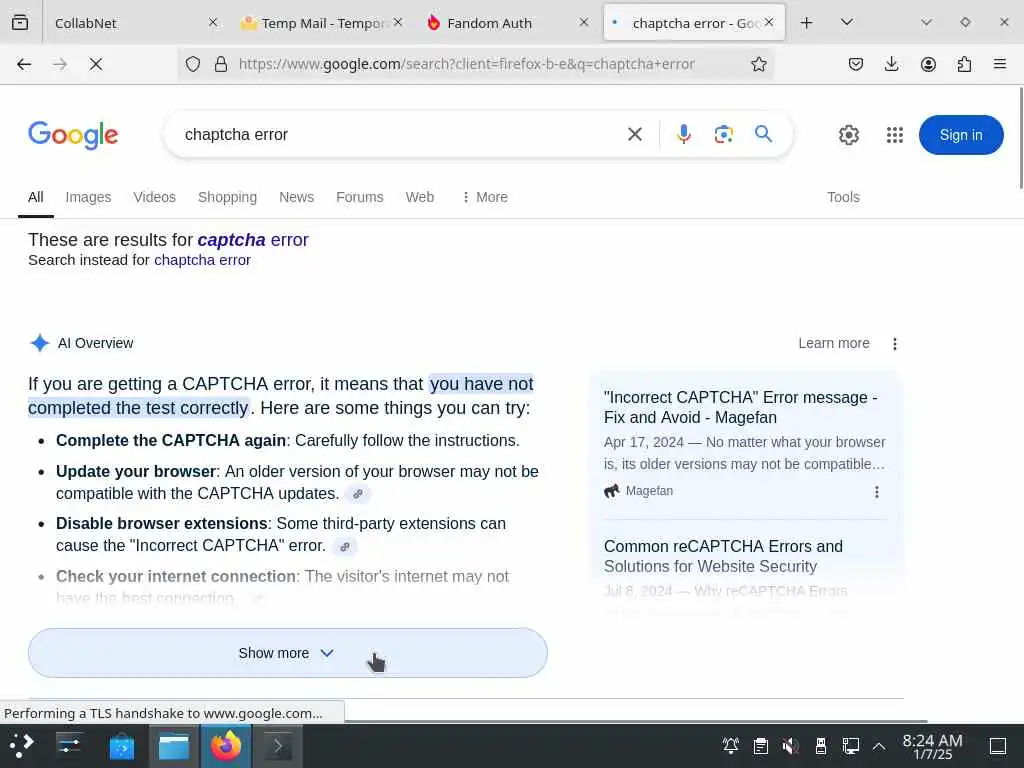Search instead for chaptcha error

pos(202,261)
